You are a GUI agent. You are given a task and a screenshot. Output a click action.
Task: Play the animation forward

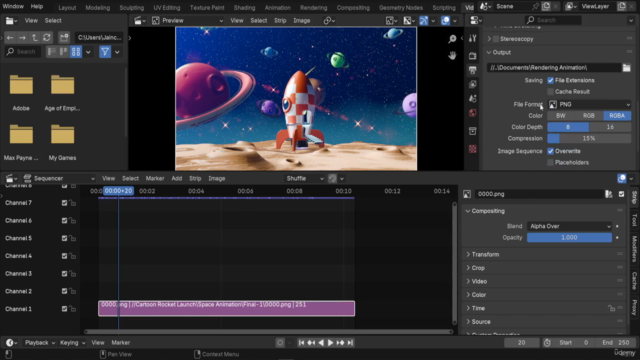(x=331, y=343)
